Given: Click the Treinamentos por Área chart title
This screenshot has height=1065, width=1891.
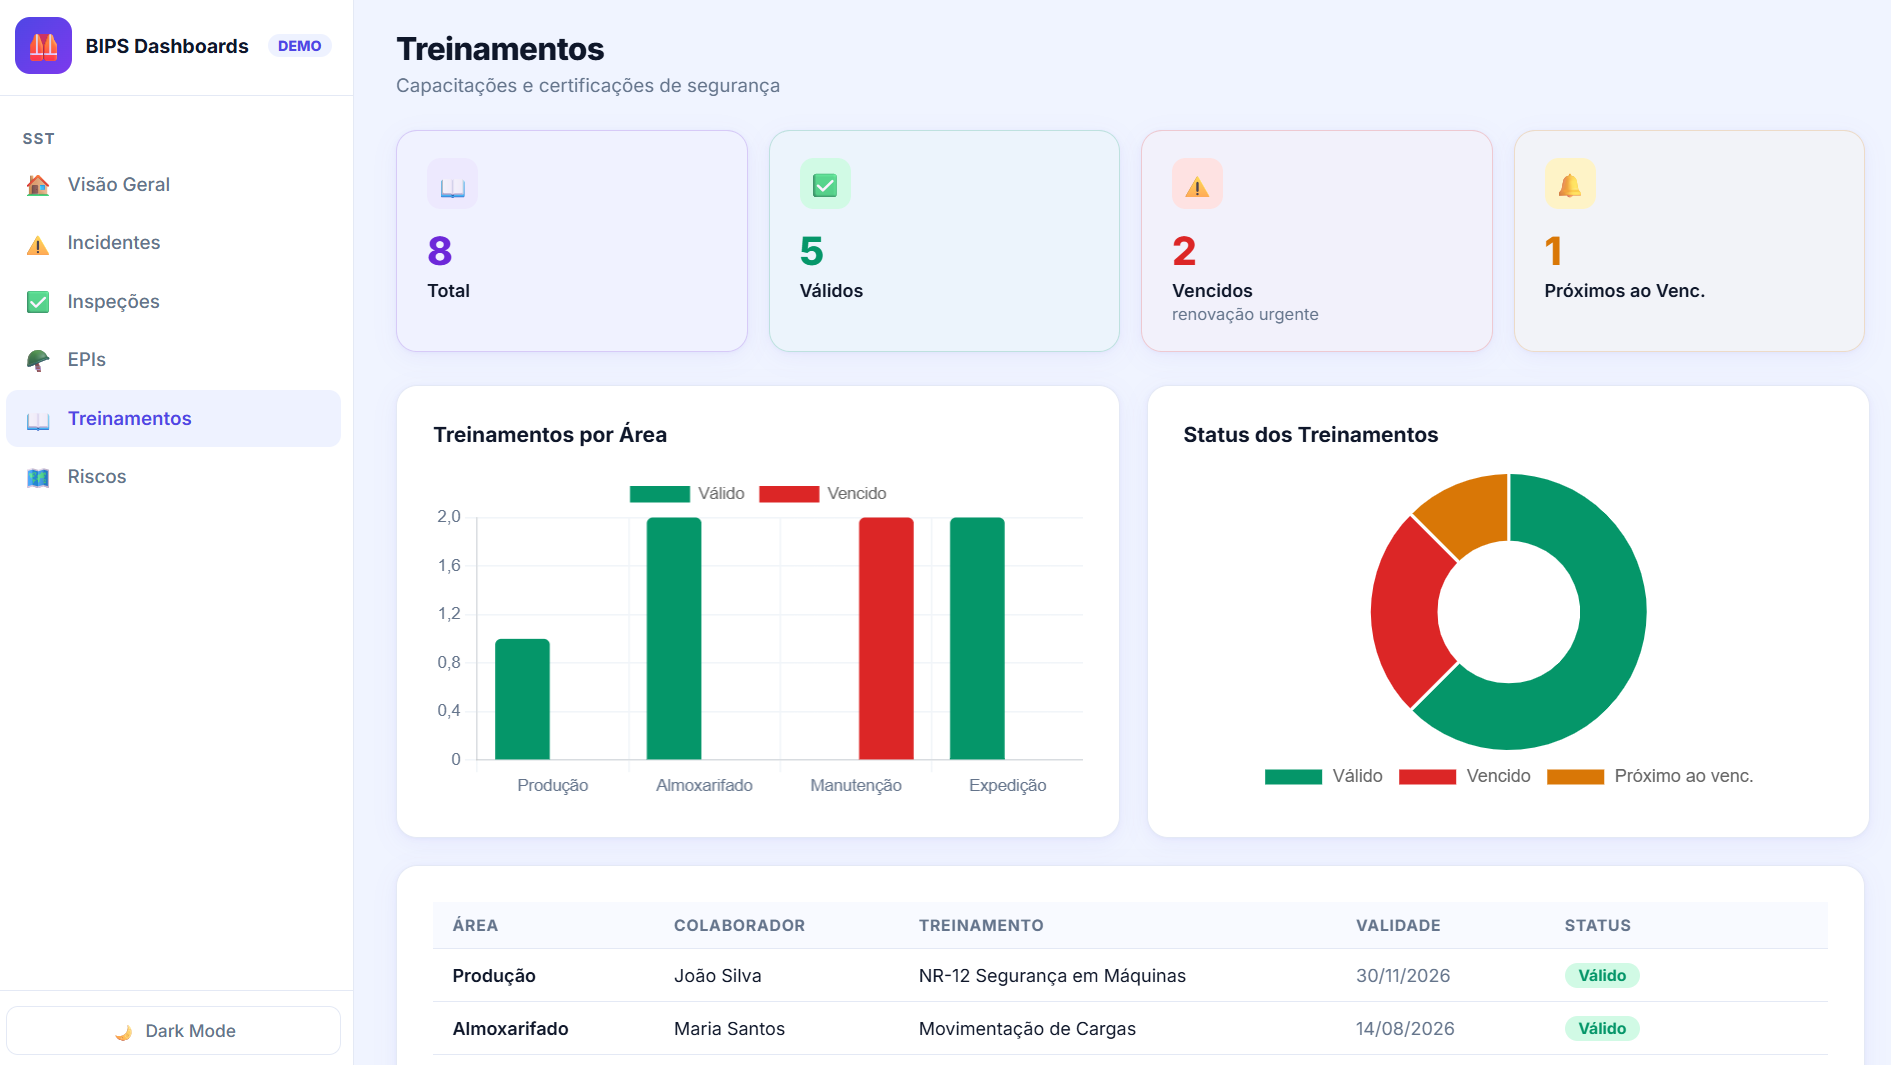Looking at the screenshot, I should 550,435.
